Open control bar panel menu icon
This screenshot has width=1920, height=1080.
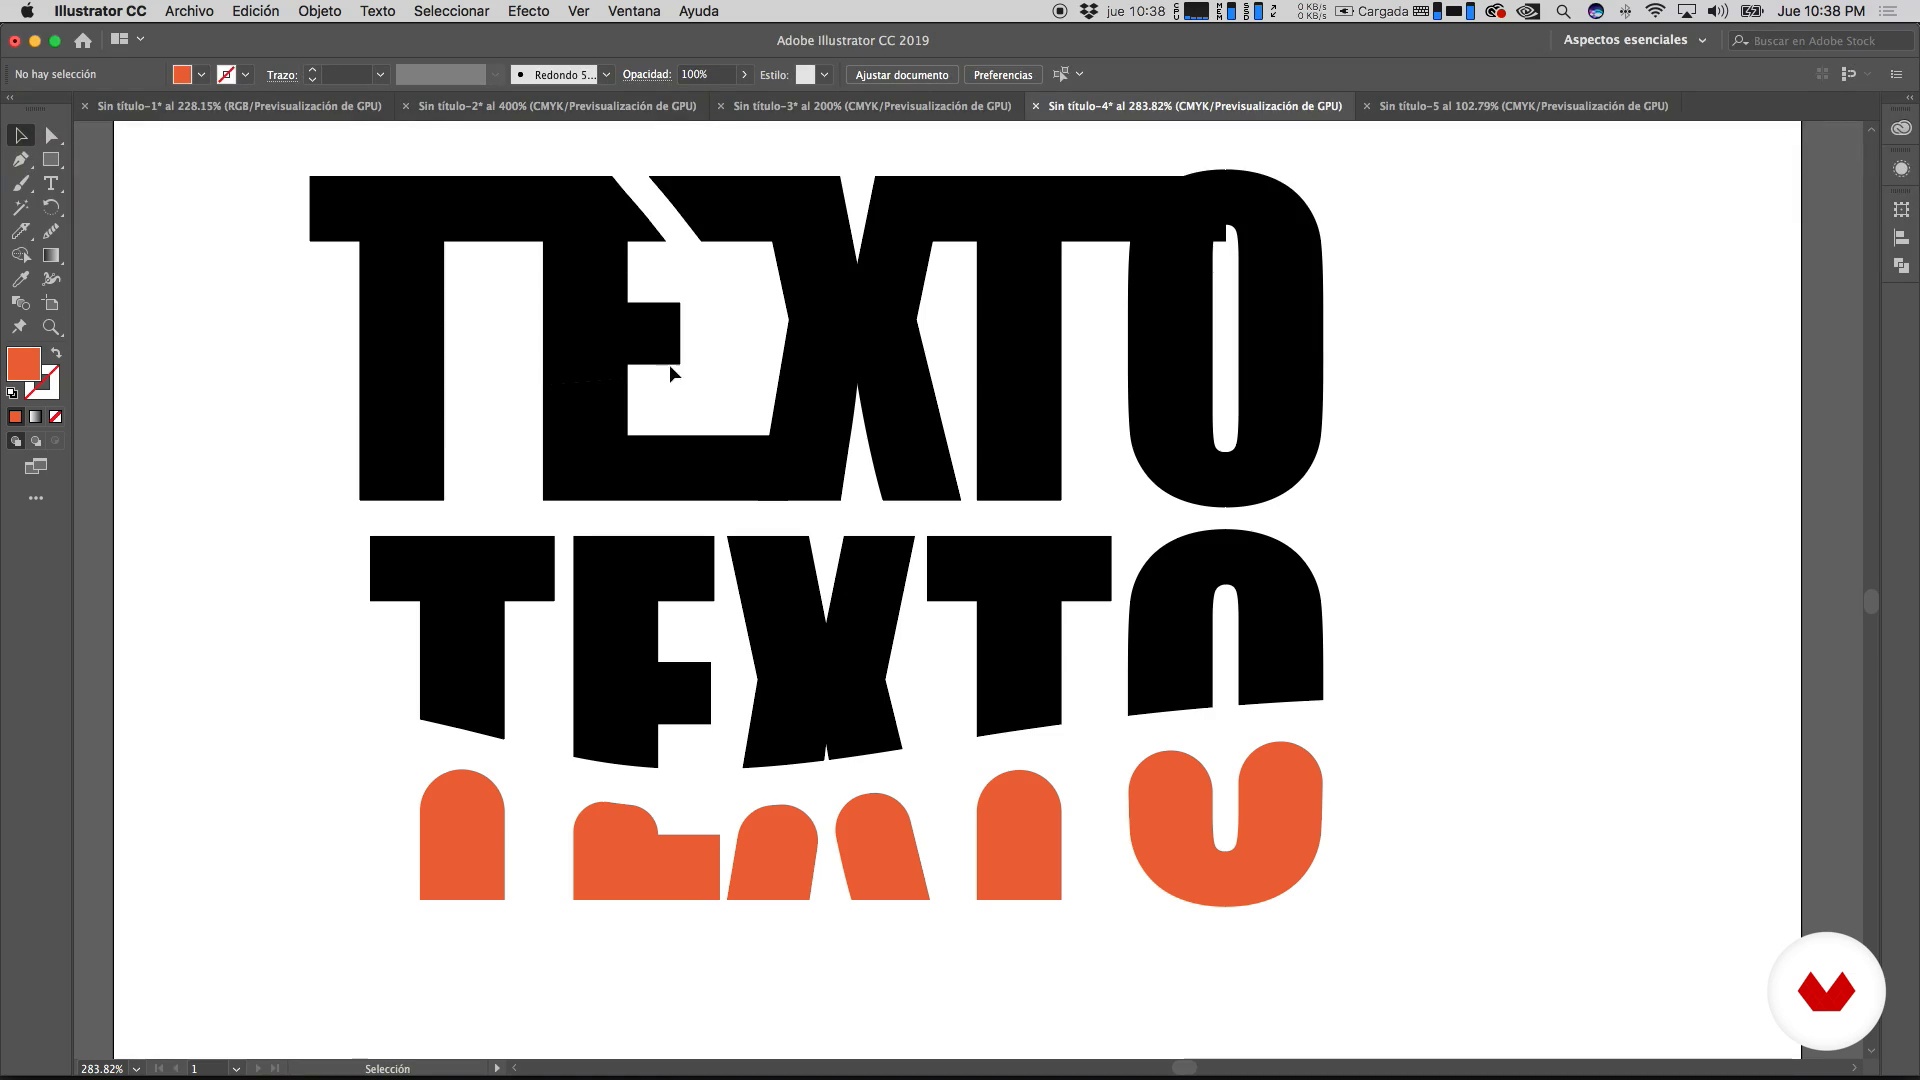pos(1896,74)
